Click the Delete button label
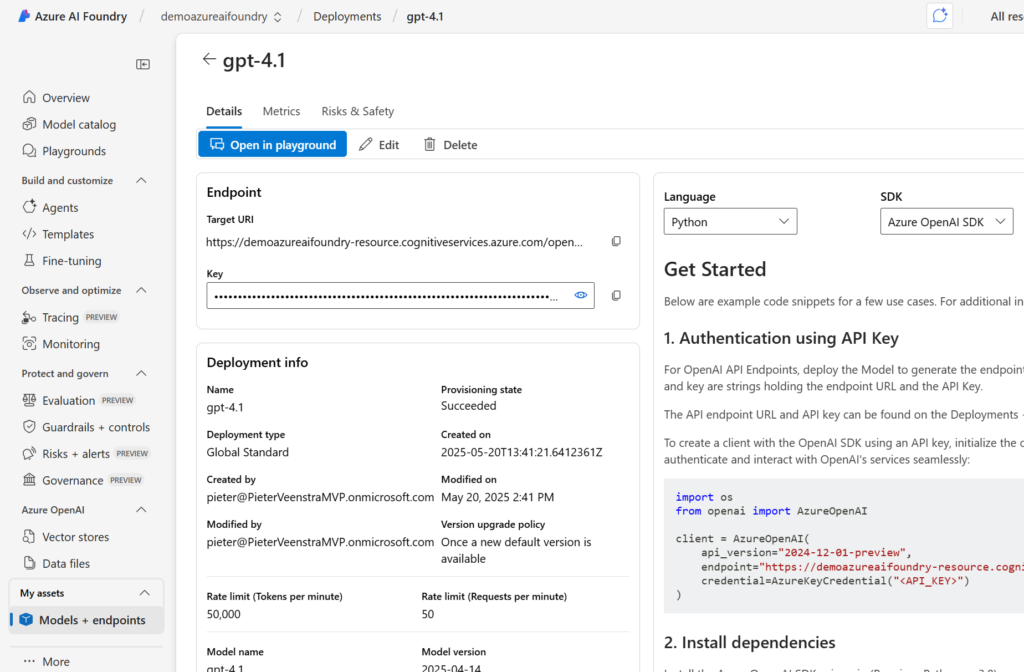Screen dimensions: 1024x672 point(460,145)
